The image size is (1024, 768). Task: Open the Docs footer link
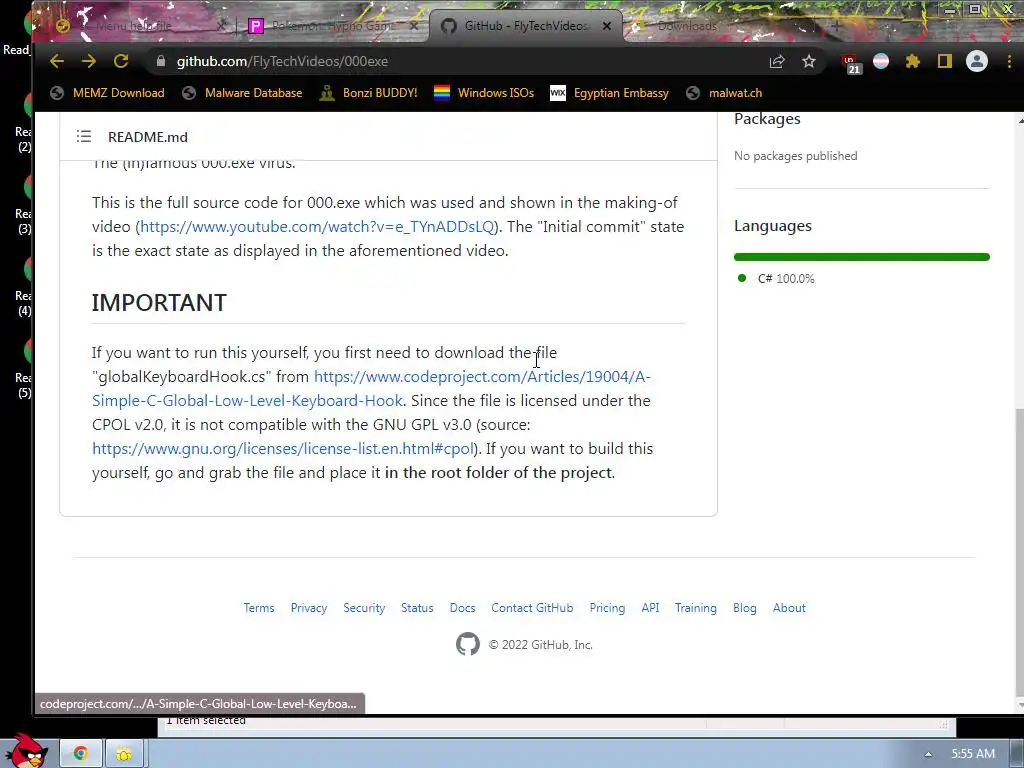[x=462, y=608]
